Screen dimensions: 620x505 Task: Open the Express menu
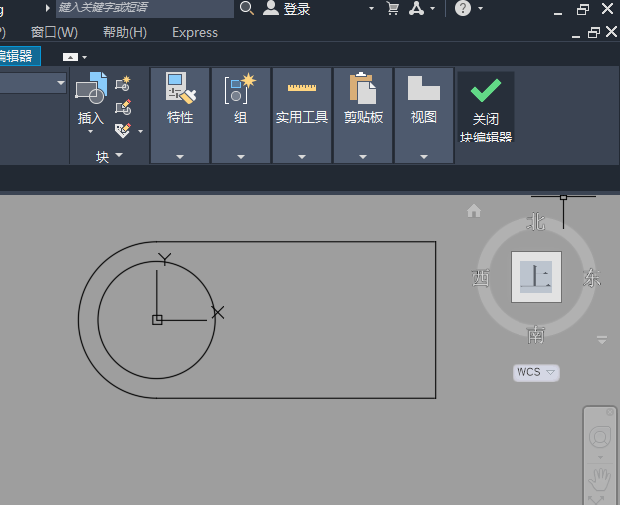[x=194, y=32]
